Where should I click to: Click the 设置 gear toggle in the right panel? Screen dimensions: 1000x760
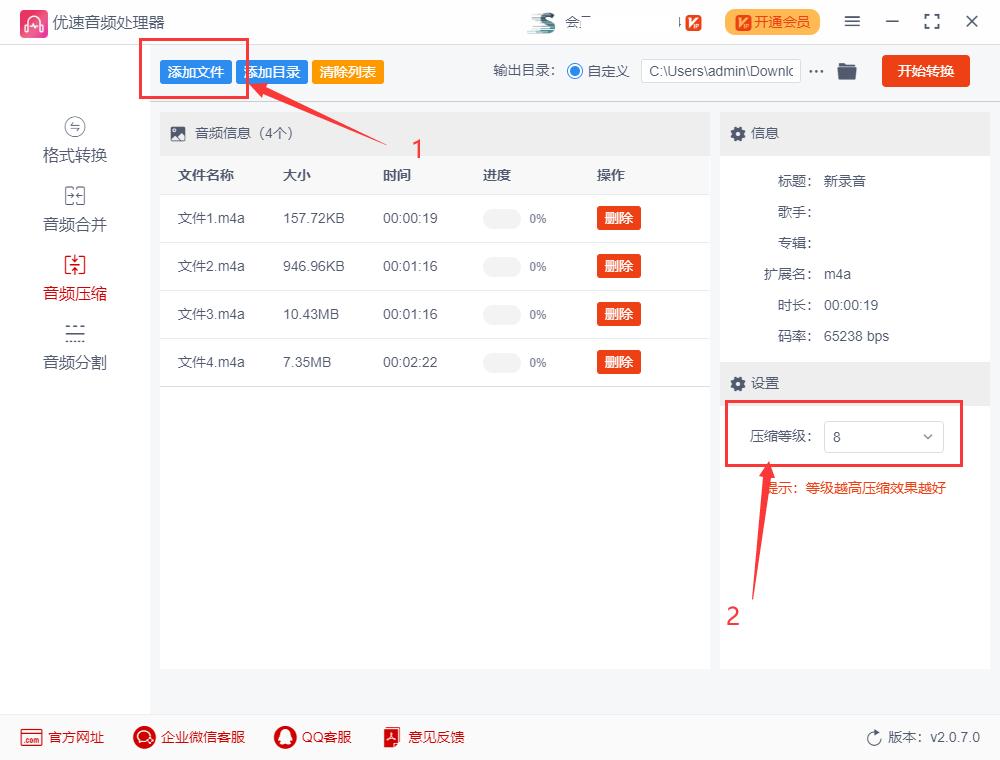(x=737, y=384)
